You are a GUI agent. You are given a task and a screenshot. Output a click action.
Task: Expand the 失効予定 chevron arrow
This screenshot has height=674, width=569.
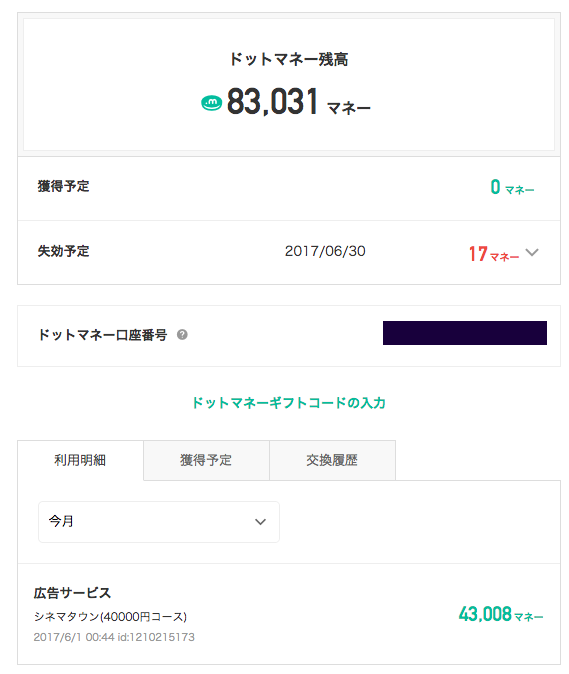pyautogui.click(x=532, y=252)
